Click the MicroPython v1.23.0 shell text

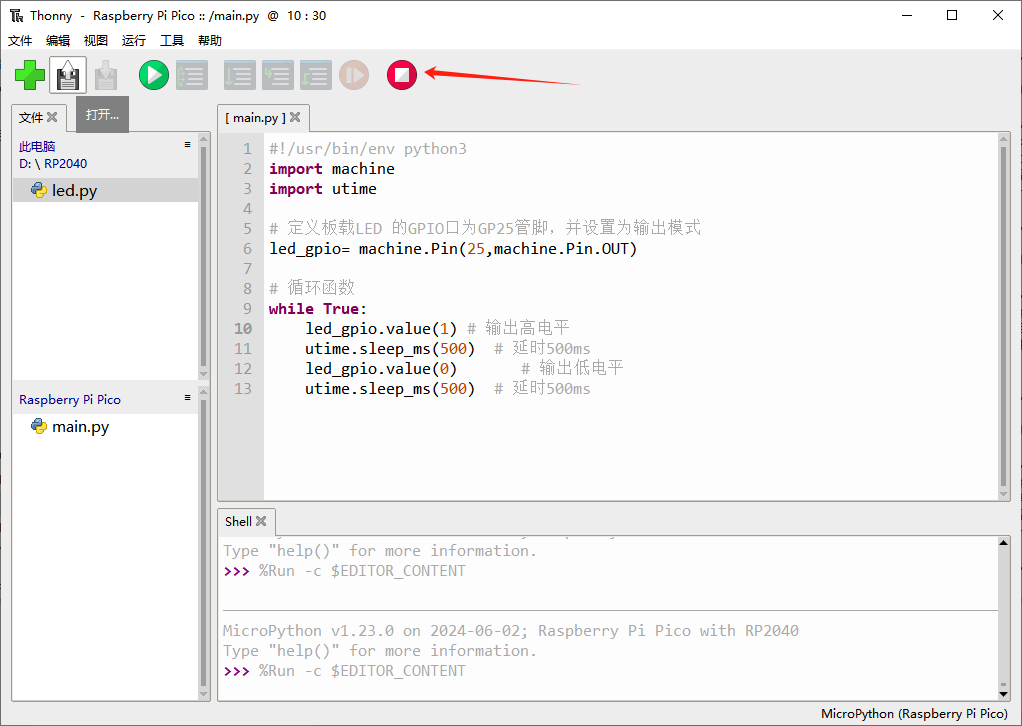click(x=510, y=631)
